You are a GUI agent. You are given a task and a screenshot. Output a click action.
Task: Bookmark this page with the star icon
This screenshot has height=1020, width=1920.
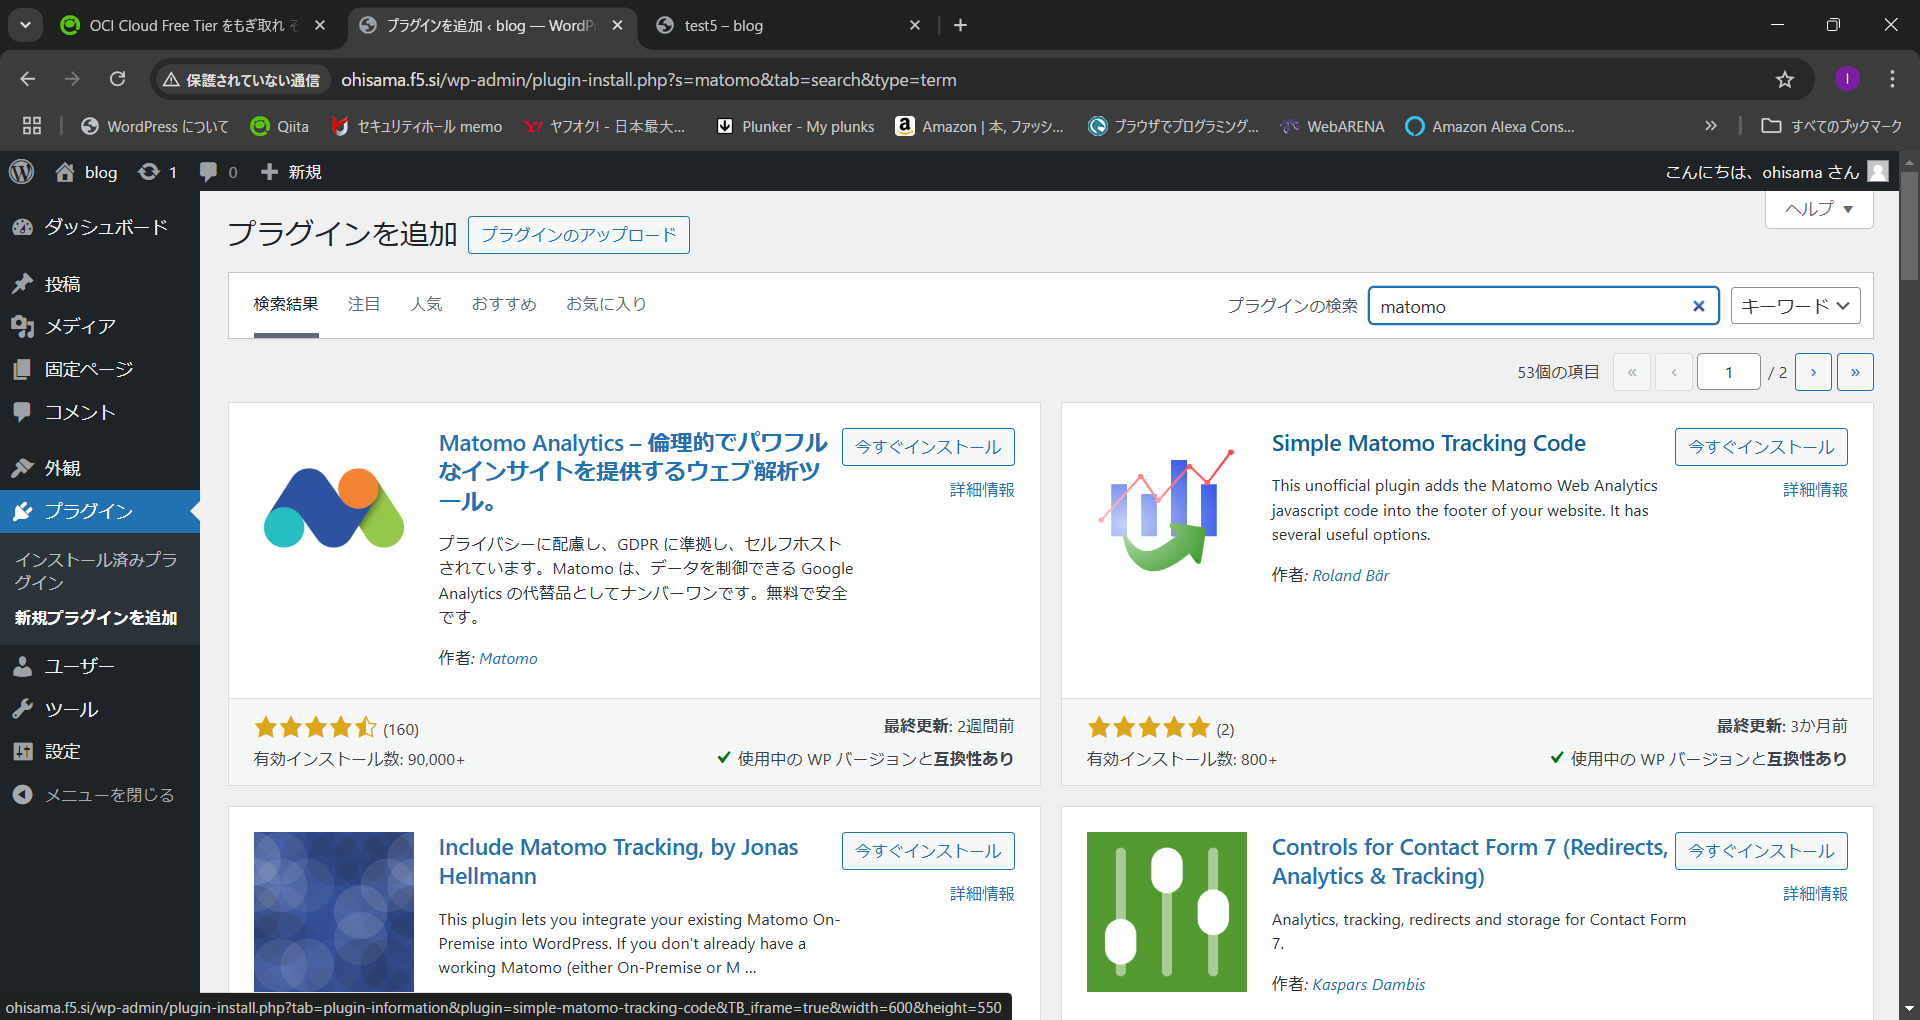(x=1785, y=79)
